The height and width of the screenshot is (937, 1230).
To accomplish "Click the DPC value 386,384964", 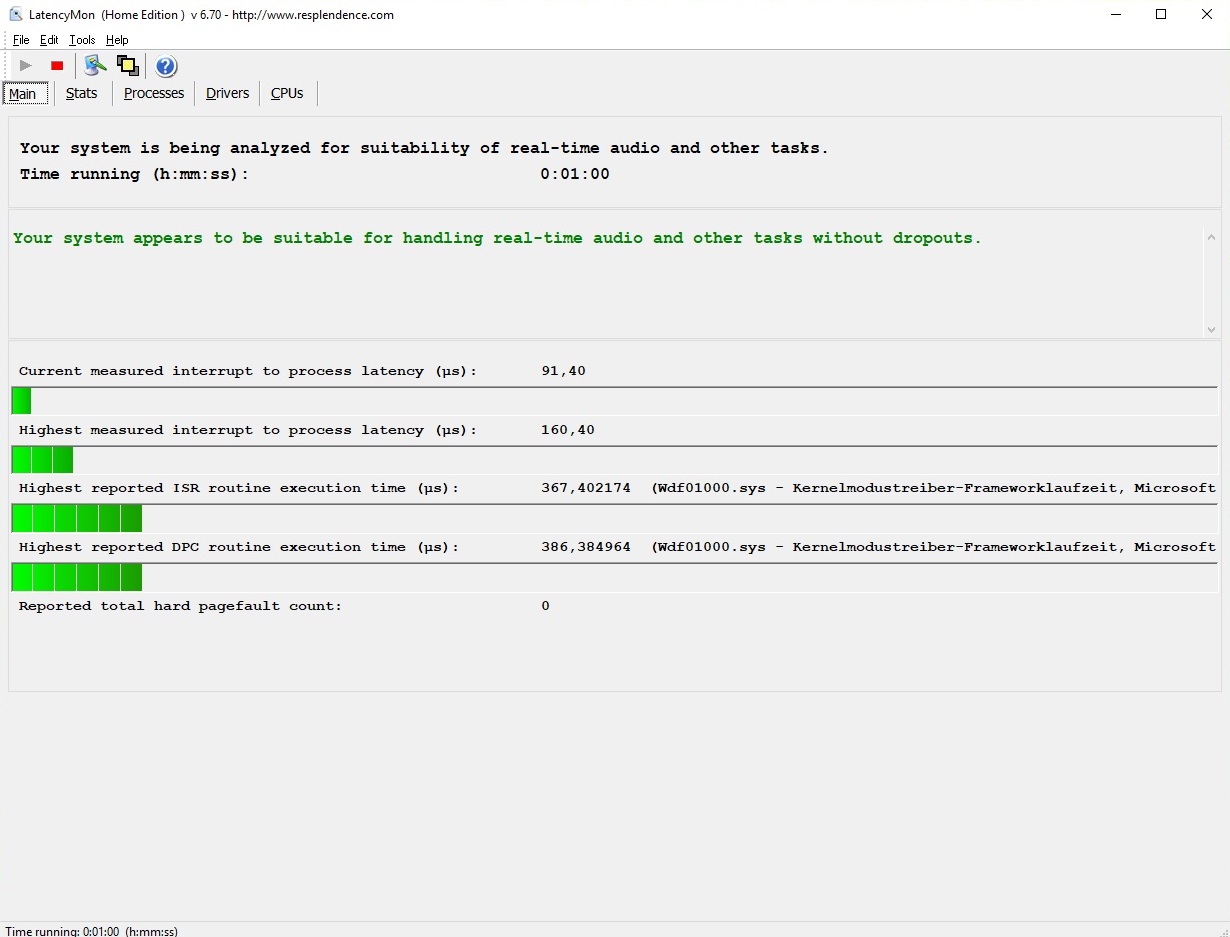I will pyautogui.click(x=586, y=547).
